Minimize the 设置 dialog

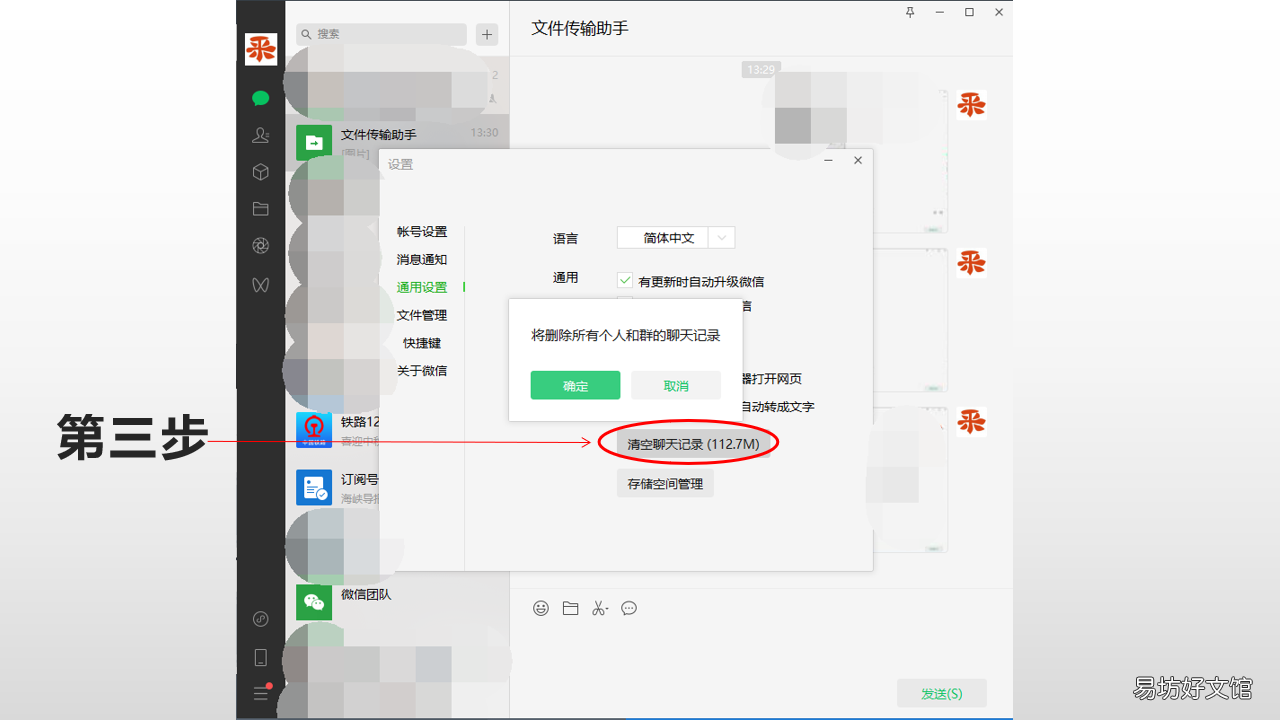point(828,160)
